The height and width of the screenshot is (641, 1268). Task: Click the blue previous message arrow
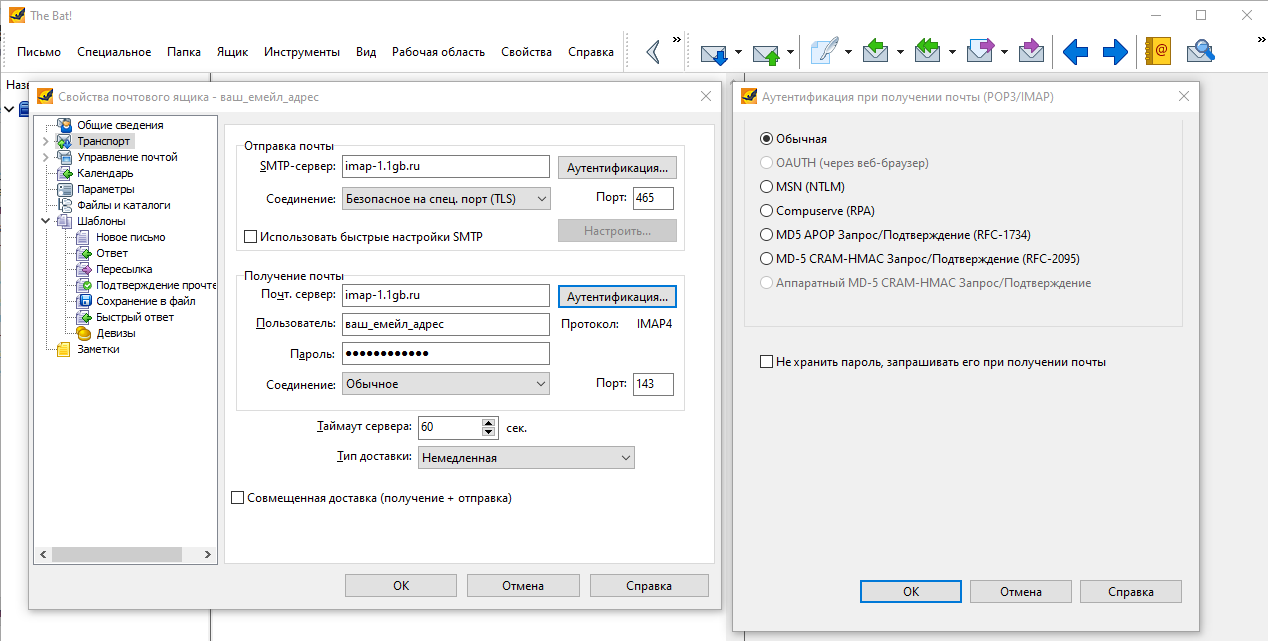click(1075, 52)
